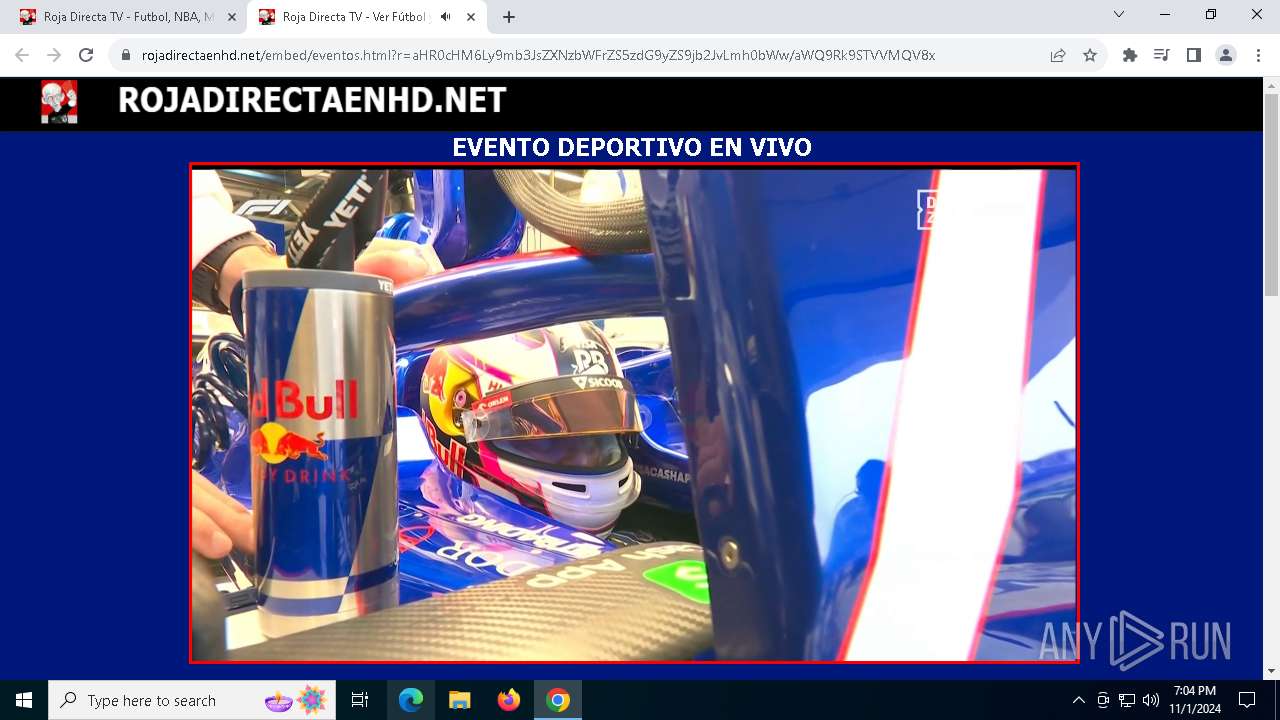Click the EVENTO DEPORTIVO EN VIVO heading
Image resolution: width=1280 pixels, height=720 pixels.
[x=632, y=147]
